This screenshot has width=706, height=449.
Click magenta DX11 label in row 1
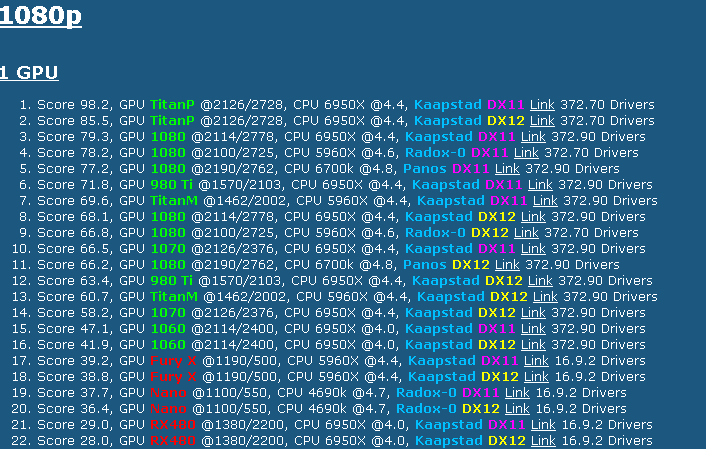(506, 105)
